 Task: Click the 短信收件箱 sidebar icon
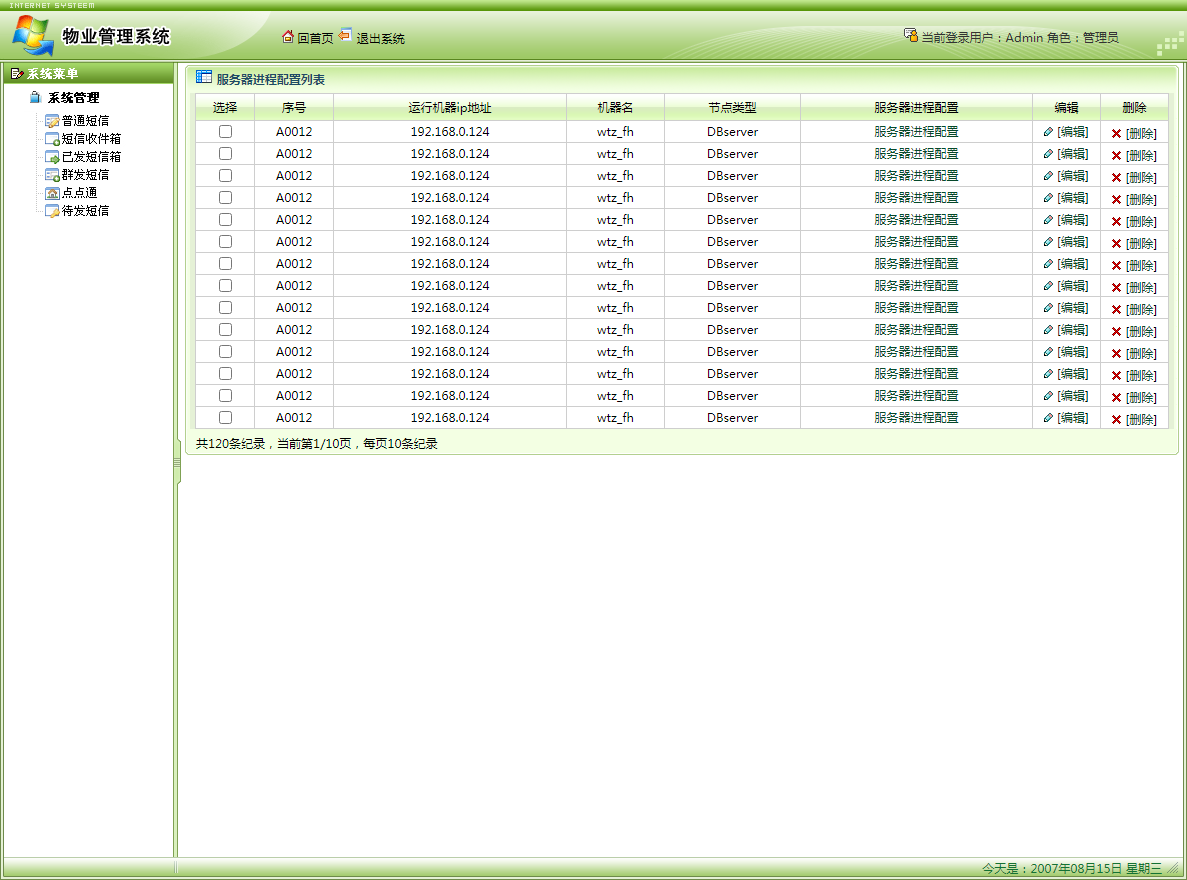[x=52, y=139]
